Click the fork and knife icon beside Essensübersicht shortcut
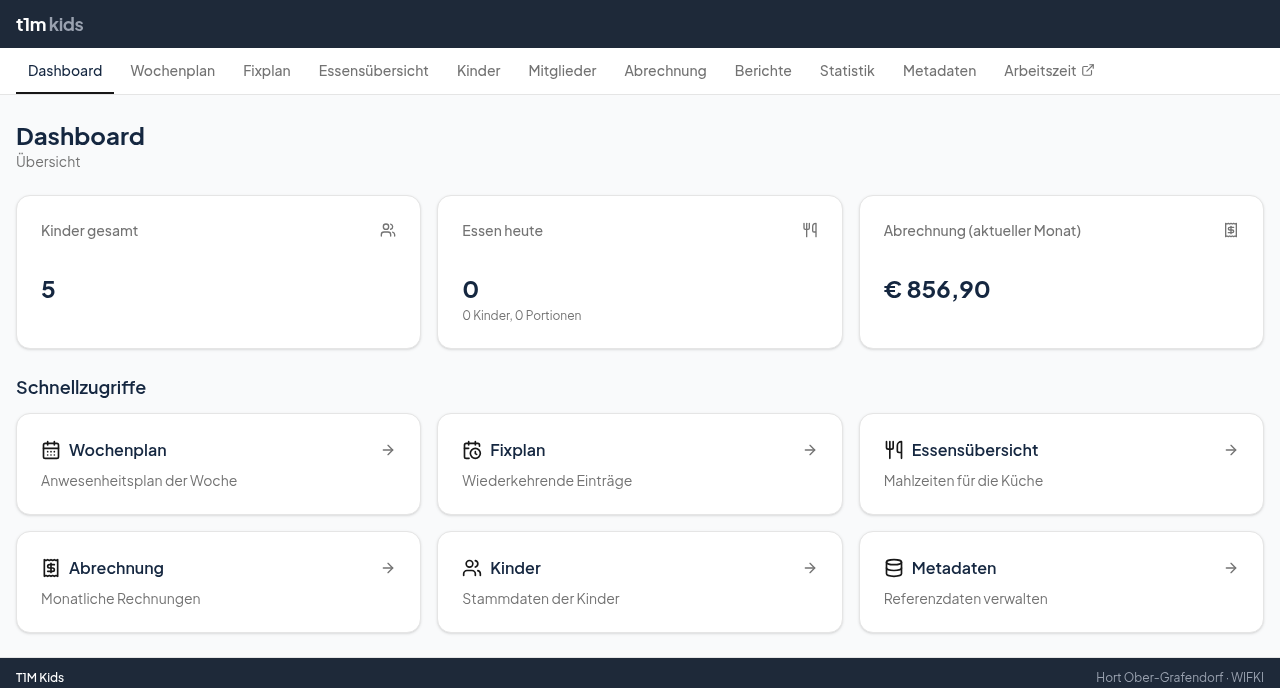1280x688 pixels. [894, 450]
